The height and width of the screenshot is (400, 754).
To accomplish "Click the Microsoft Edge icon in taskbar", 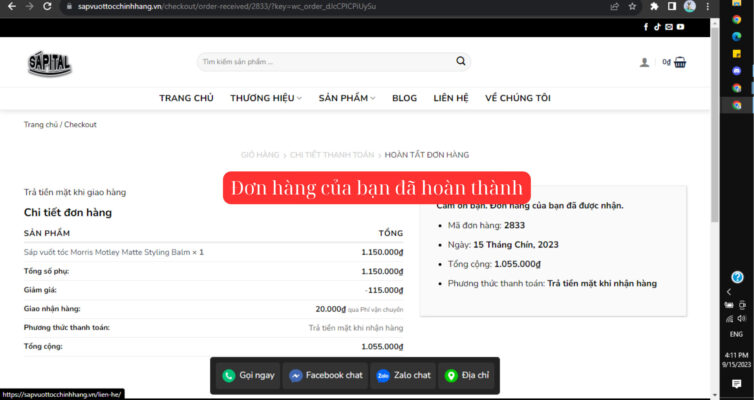I will 737,37.
